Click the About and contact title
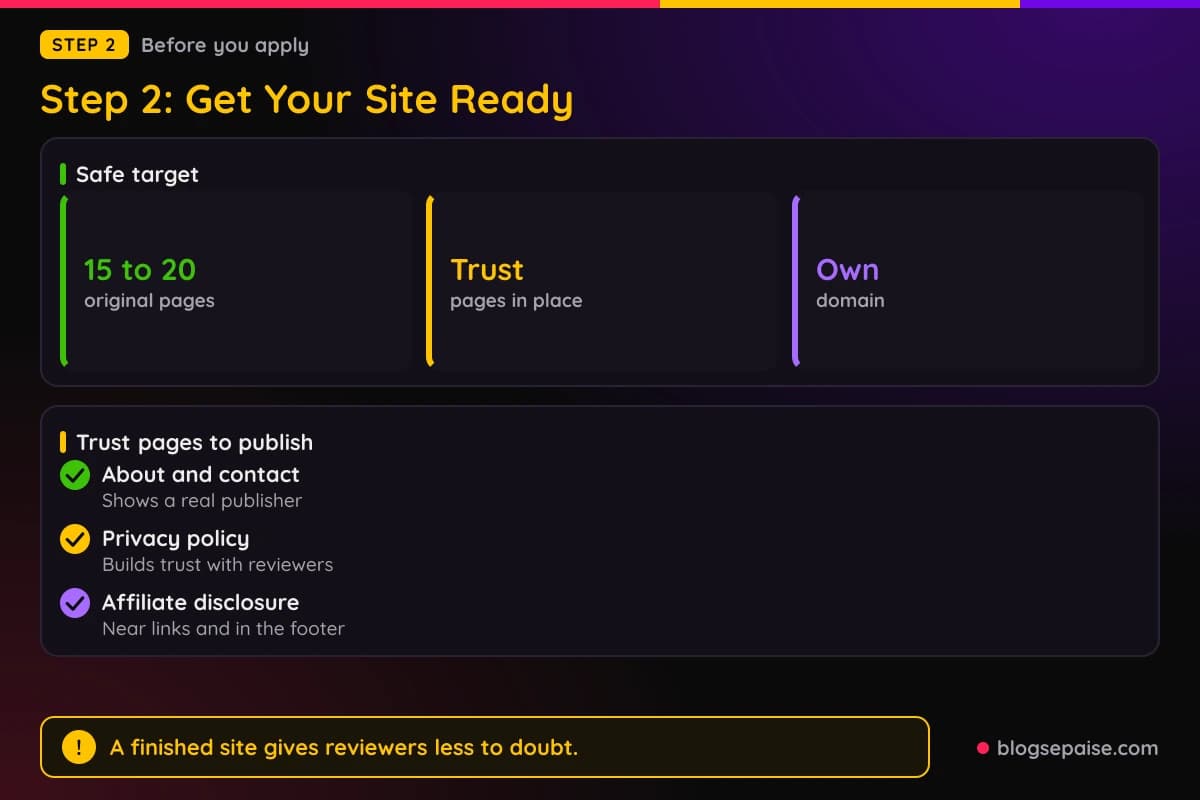The width and height of the screenshot is (1200, 800). point(201,474)
